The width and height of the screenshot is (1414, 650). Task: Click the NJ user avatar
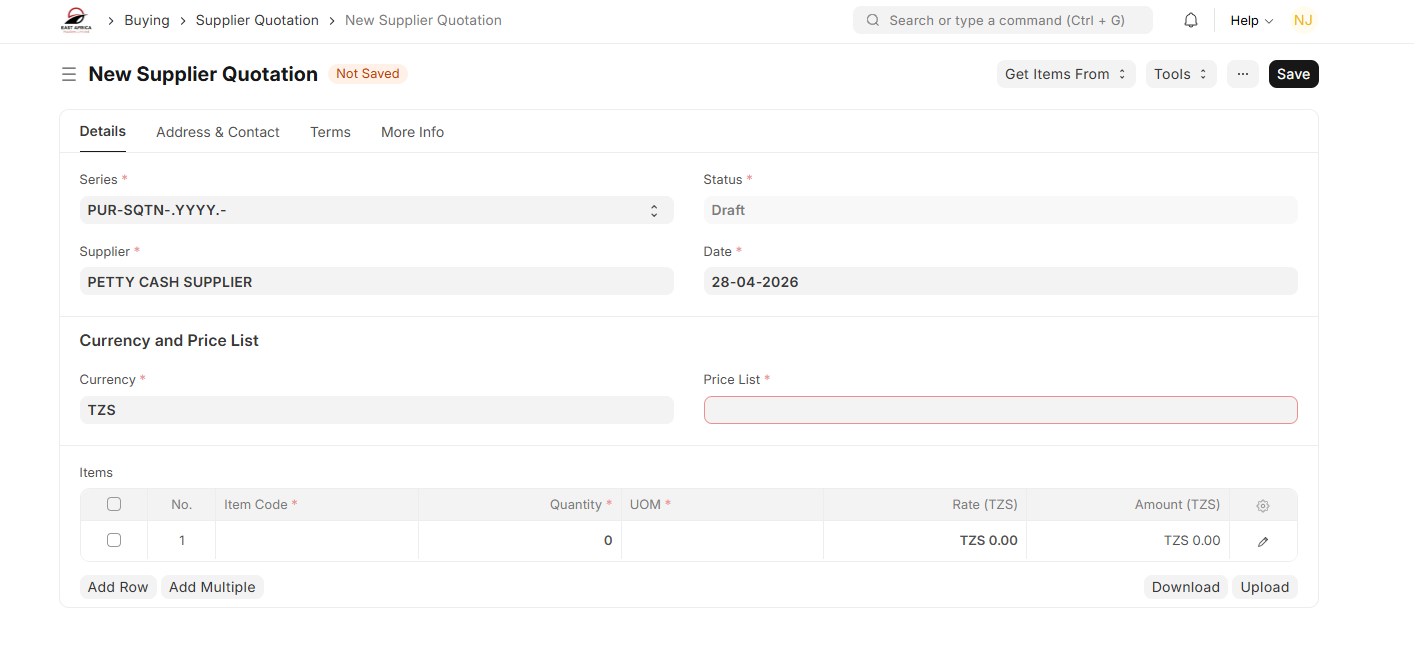1302,20
